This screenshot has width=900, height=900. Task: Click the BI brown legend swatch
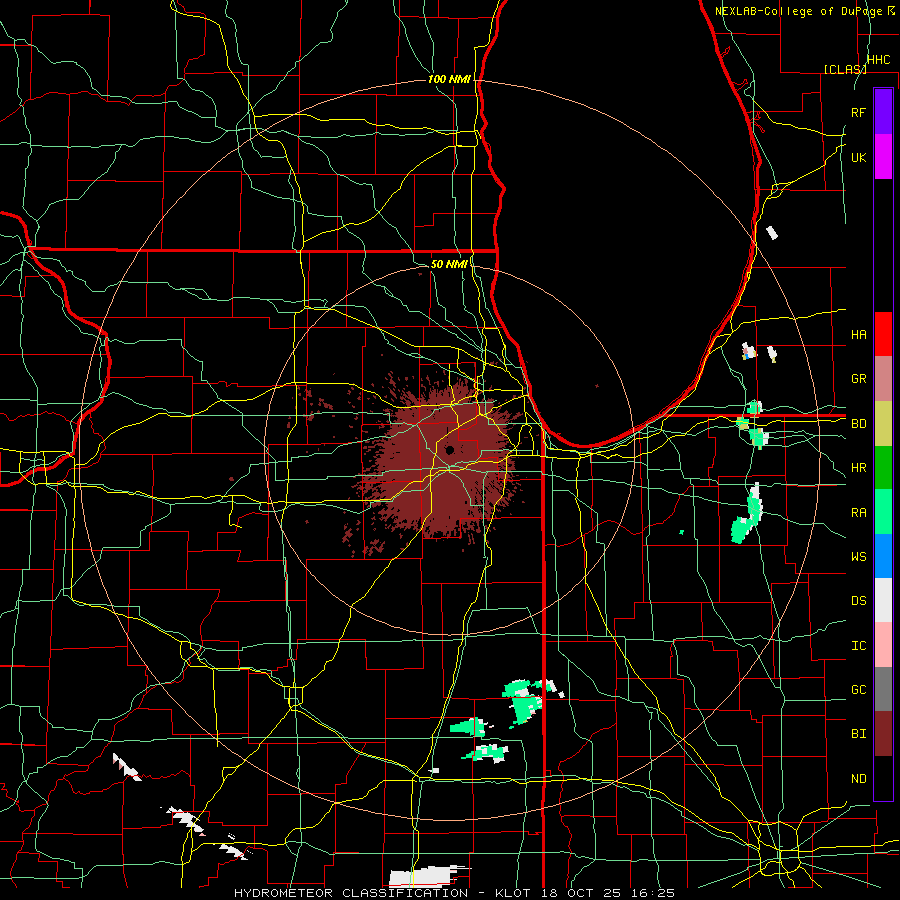(883, 734)
